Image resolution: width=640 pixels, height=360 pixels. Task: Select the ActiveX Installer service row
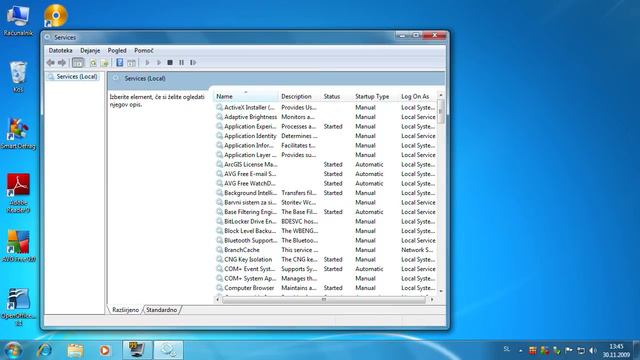click(x=325, y=107)
